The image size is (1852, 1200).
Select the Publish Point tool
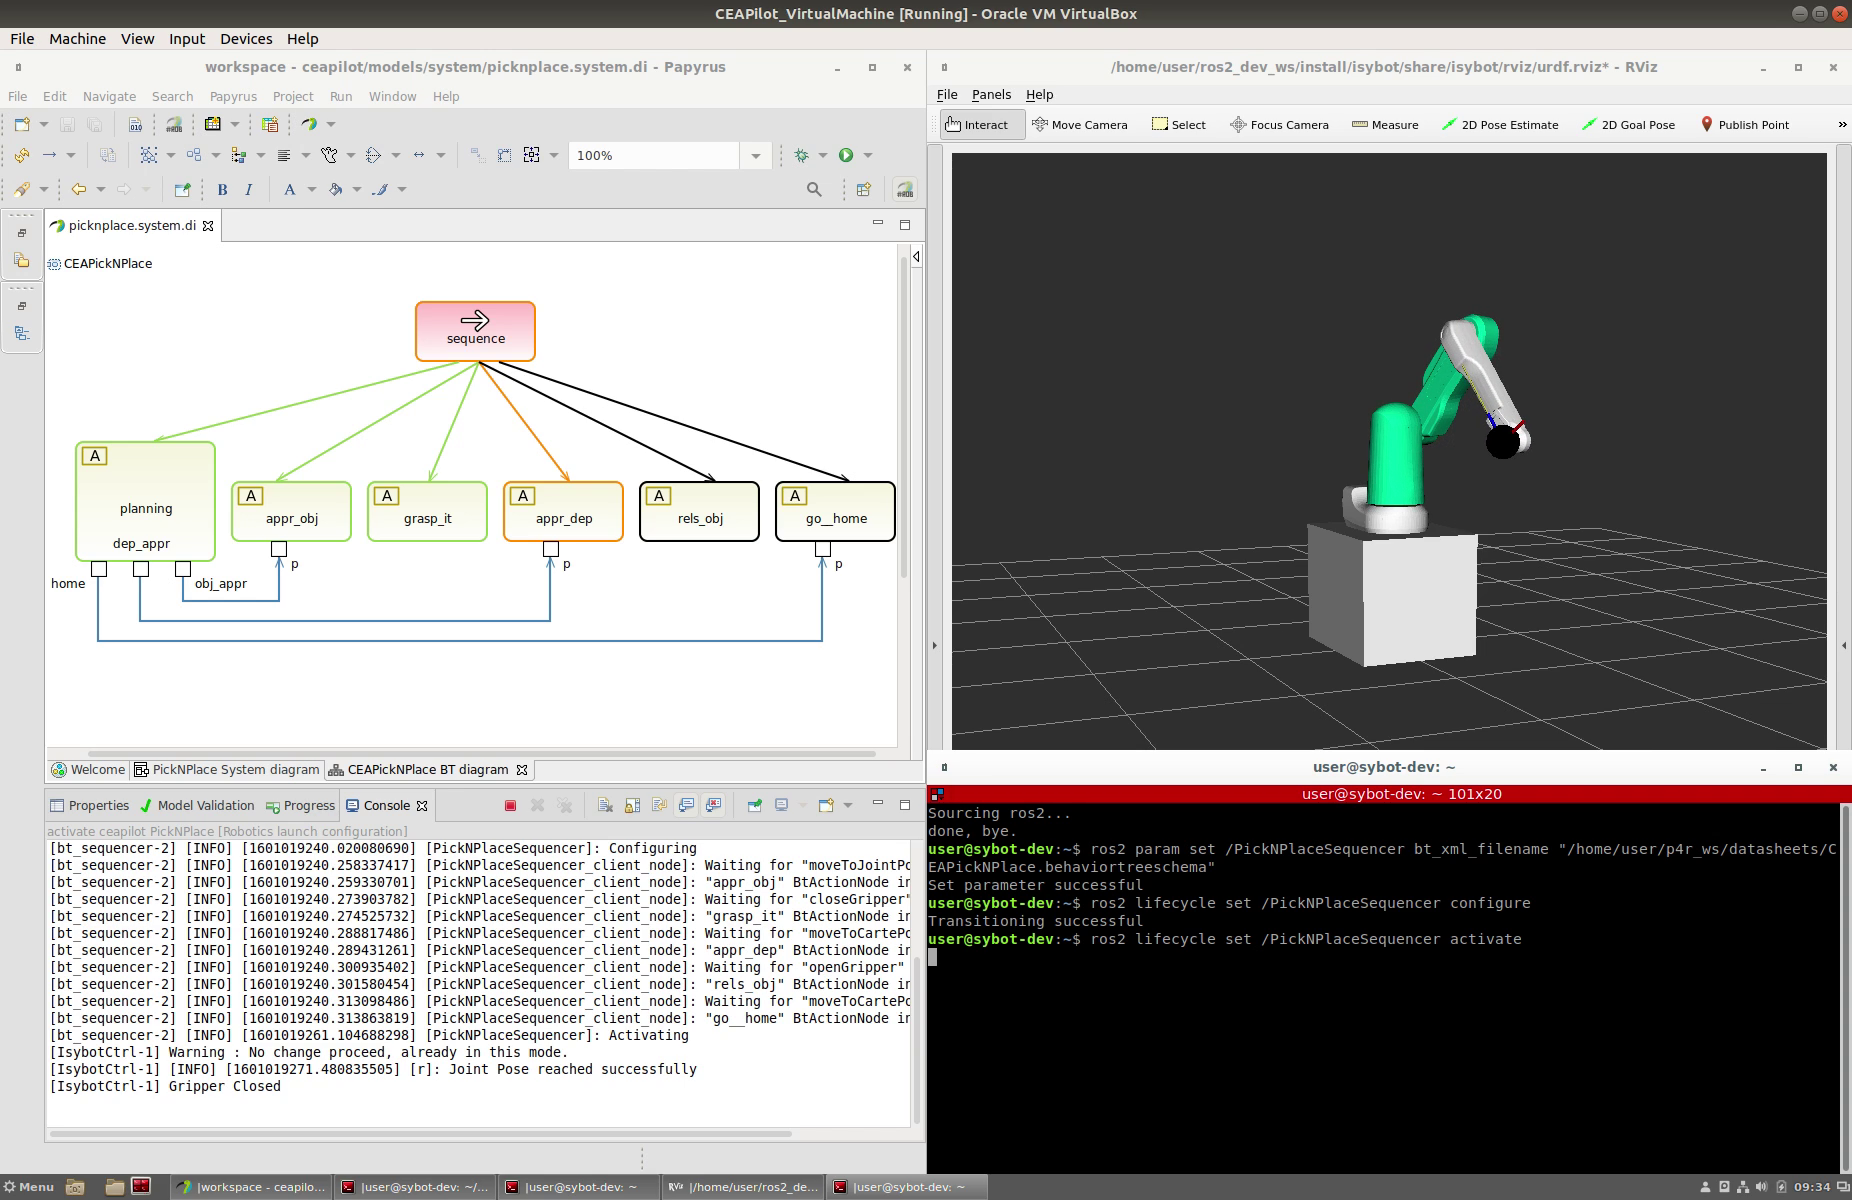[x=1745, y=124]
